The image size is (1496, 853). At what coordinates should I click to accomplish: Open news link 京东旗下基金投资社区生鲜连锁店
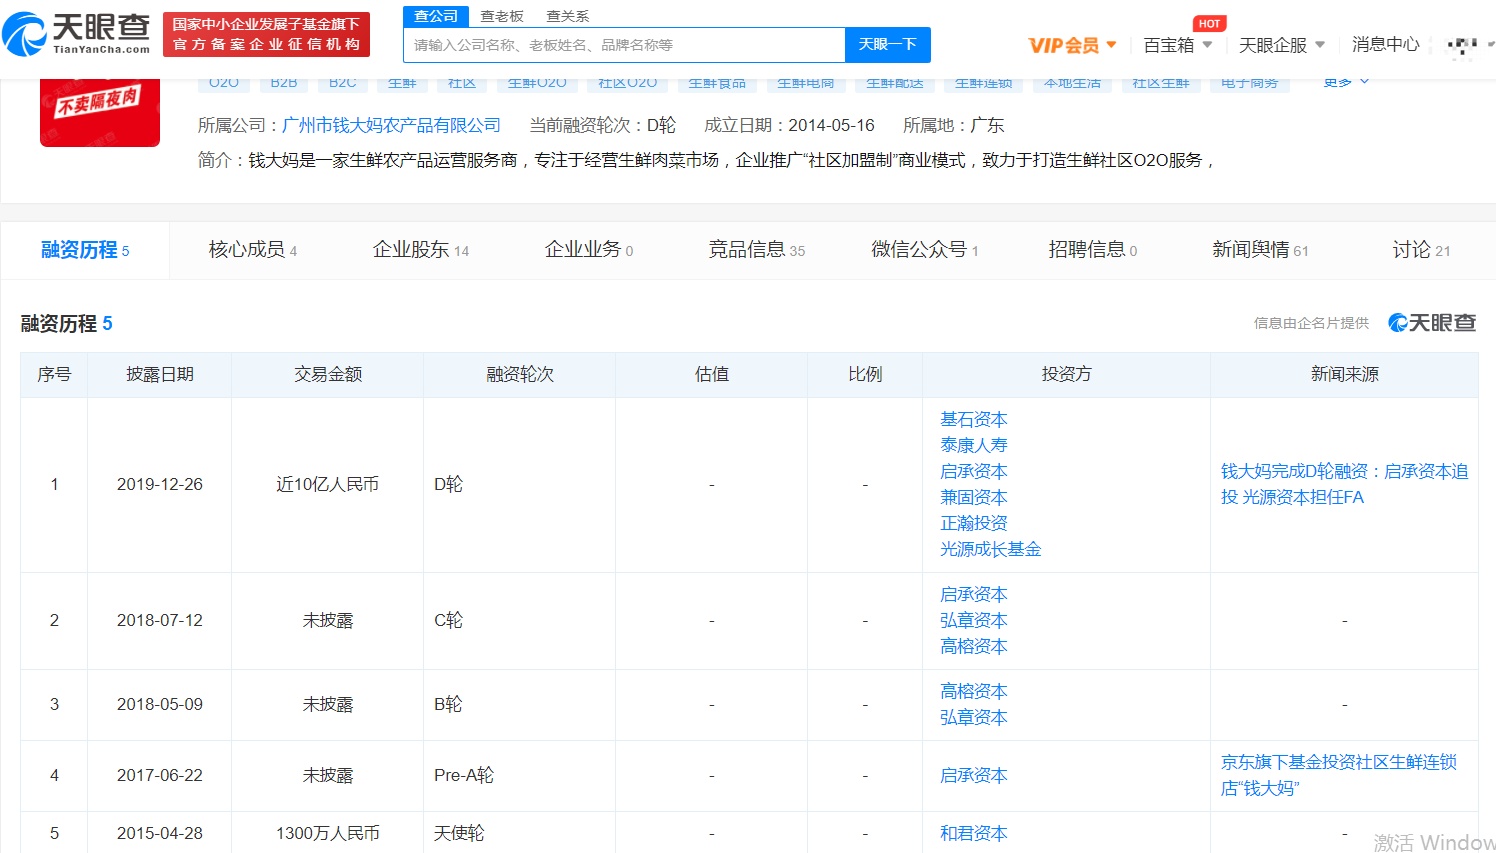1338,776
